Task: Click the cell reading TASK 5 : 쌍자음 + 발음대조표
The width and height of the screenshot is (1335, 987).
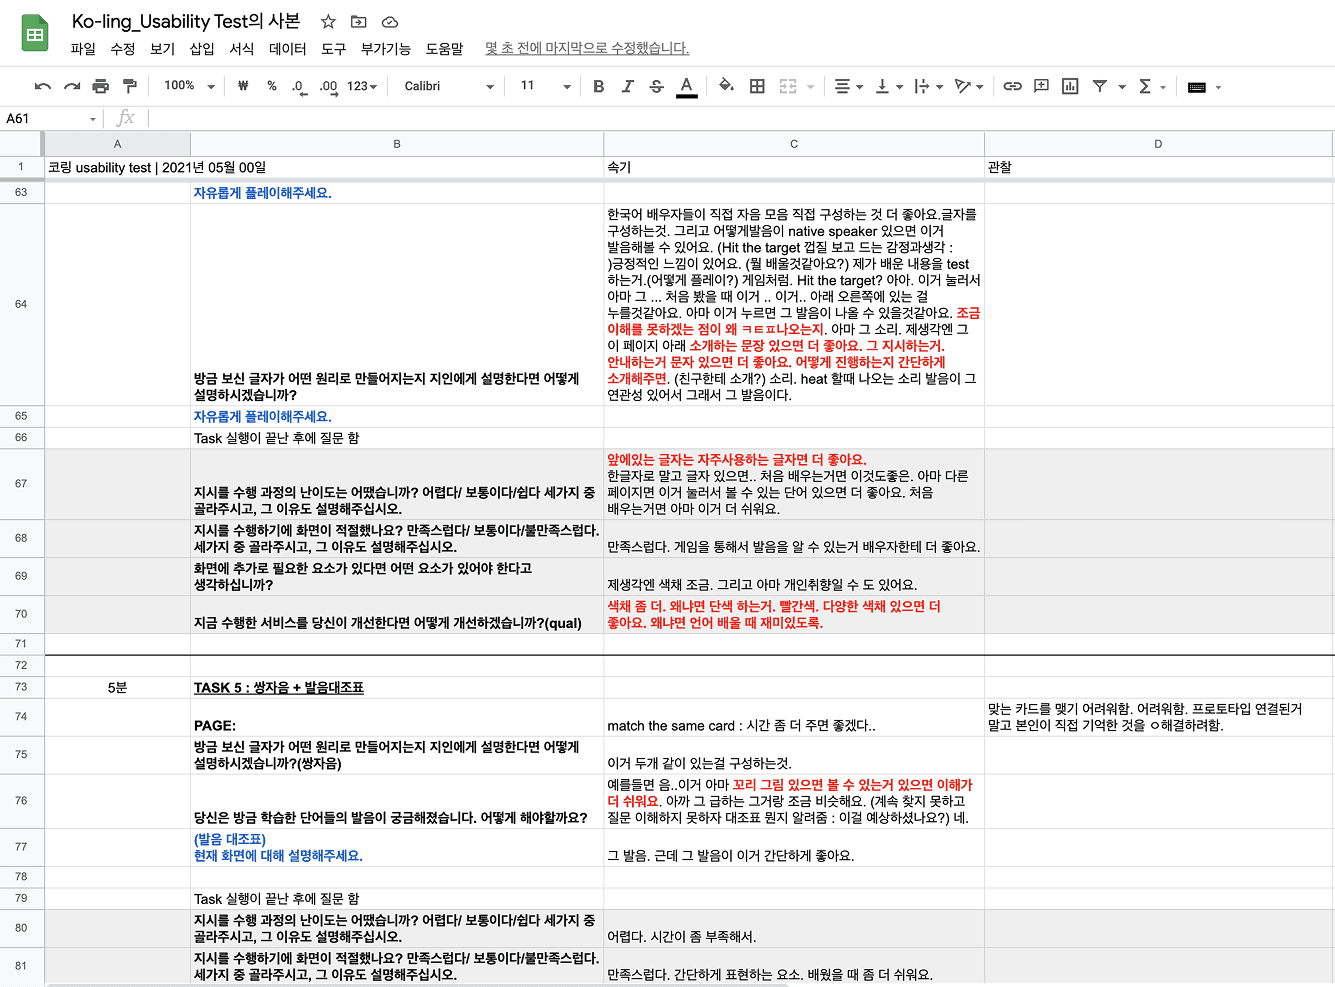Action: (x=397, y=687)
